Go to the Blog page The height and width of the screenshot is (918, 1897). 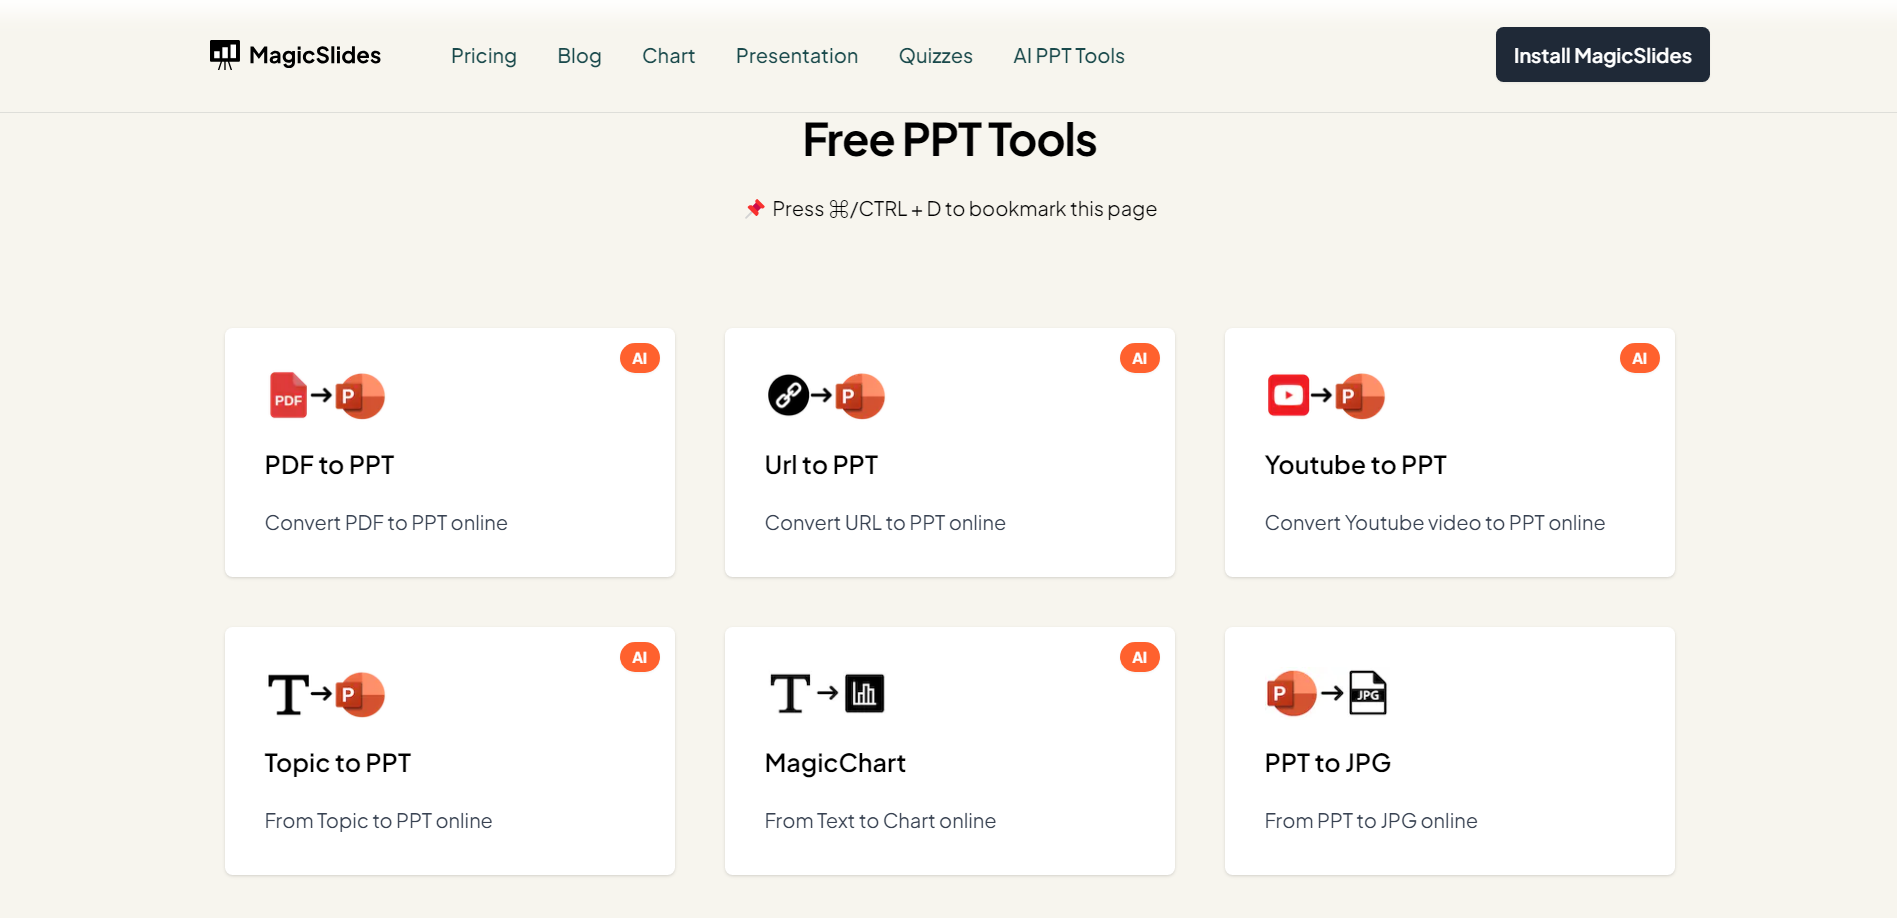click(579, 56)
